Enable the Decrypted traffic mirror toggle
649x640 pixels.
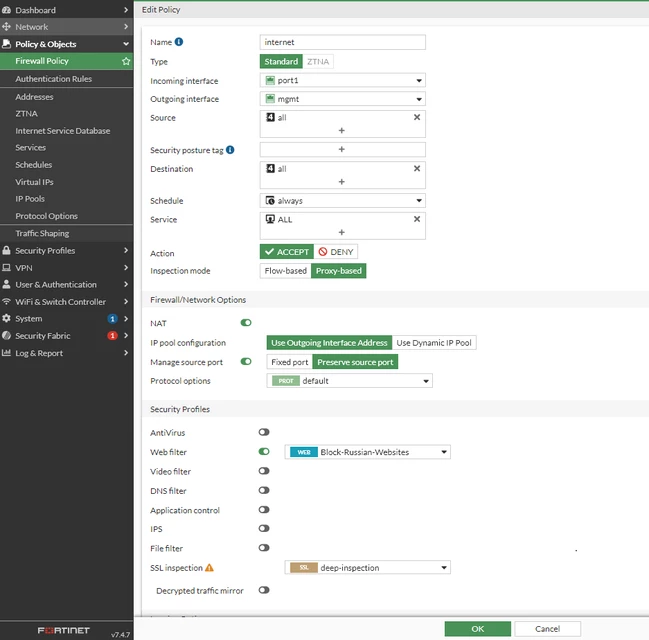point(264,590)
